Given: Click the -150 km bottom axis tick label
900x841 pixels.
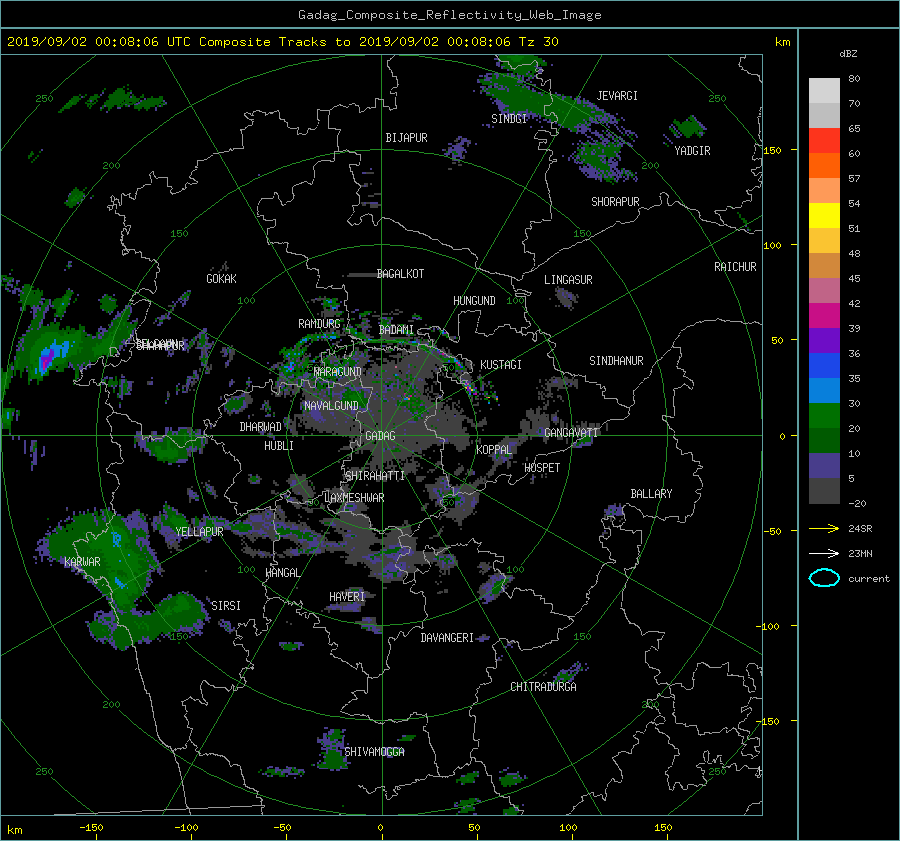Looking at the screenshot, I should pos(91,828).
